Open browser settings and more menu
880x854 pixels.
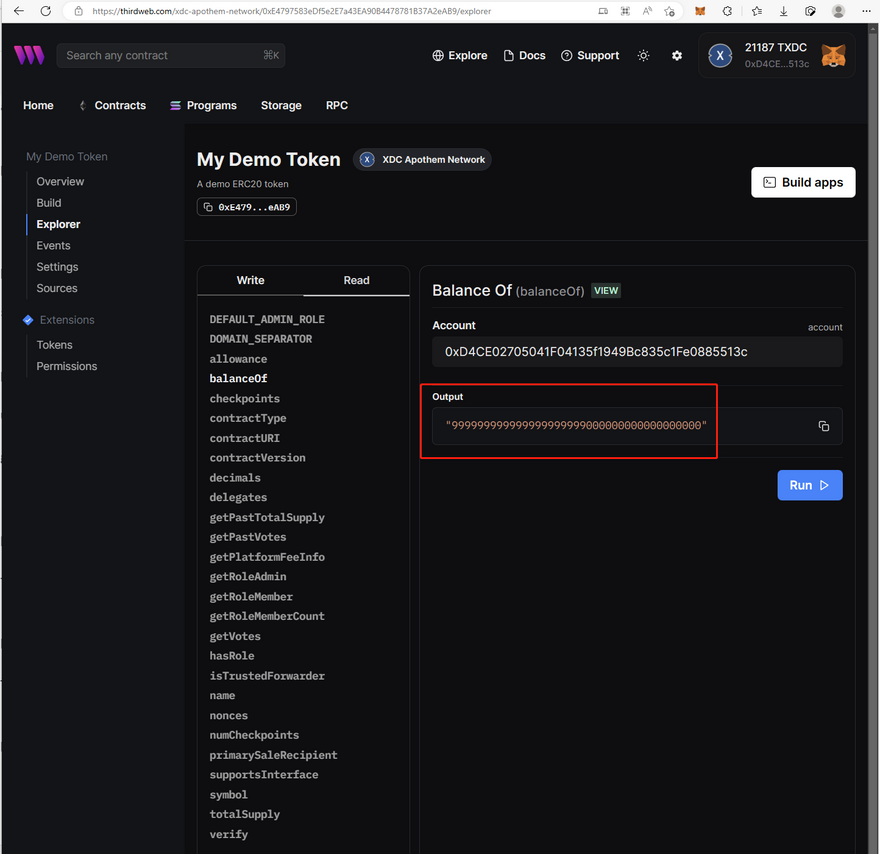(864, 11)
